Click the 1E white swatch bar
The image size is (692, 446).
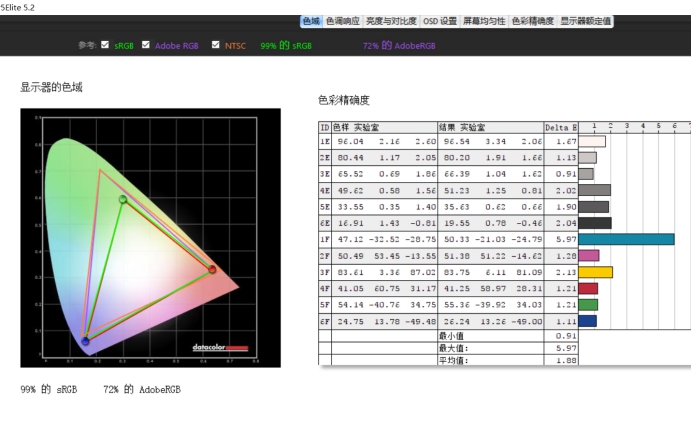[x=592, y=142]
